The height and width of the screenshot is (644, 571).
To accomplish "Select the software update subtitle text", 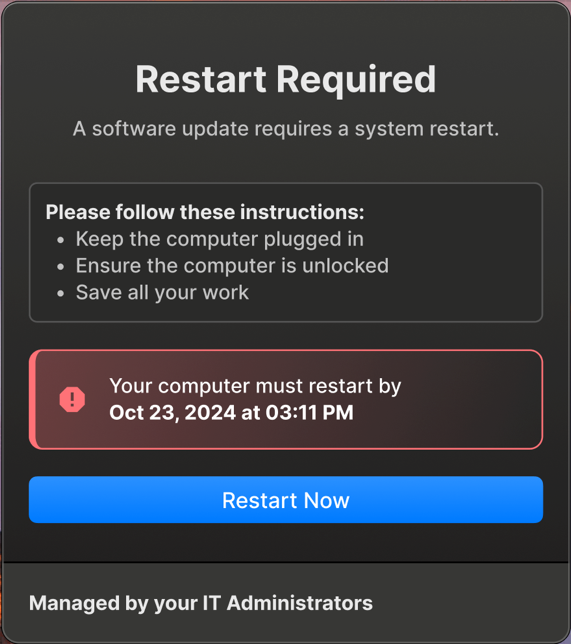I will tap(286, 129).
